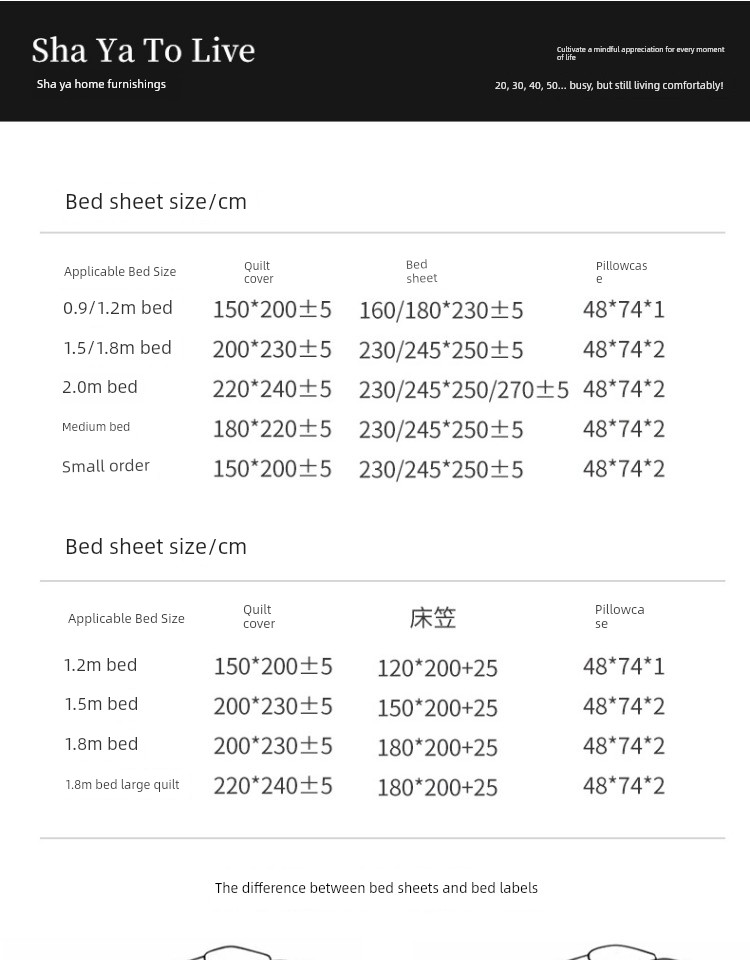The width and height of the screenshot is (750, 960).
Task: Click the 'Sha ya home furnishings' subtitle
Action: click(x=101, y=84)
